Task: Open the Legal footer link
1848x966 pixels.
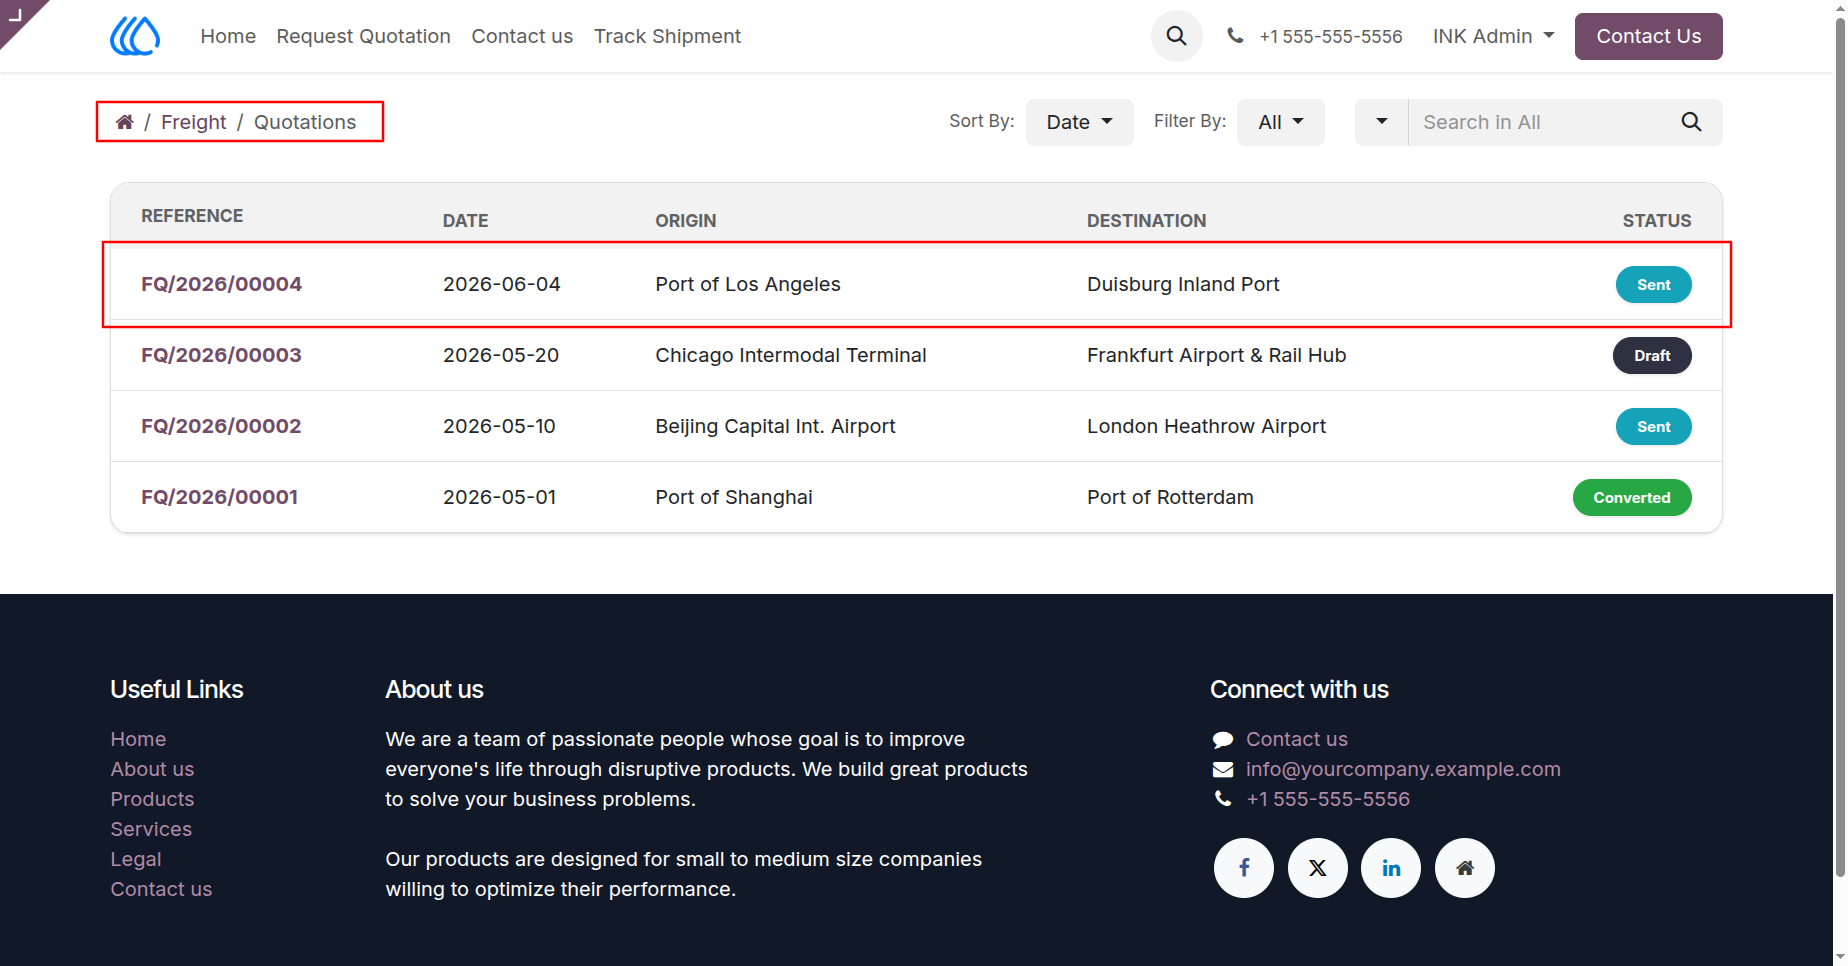Action: pos(136,859)
